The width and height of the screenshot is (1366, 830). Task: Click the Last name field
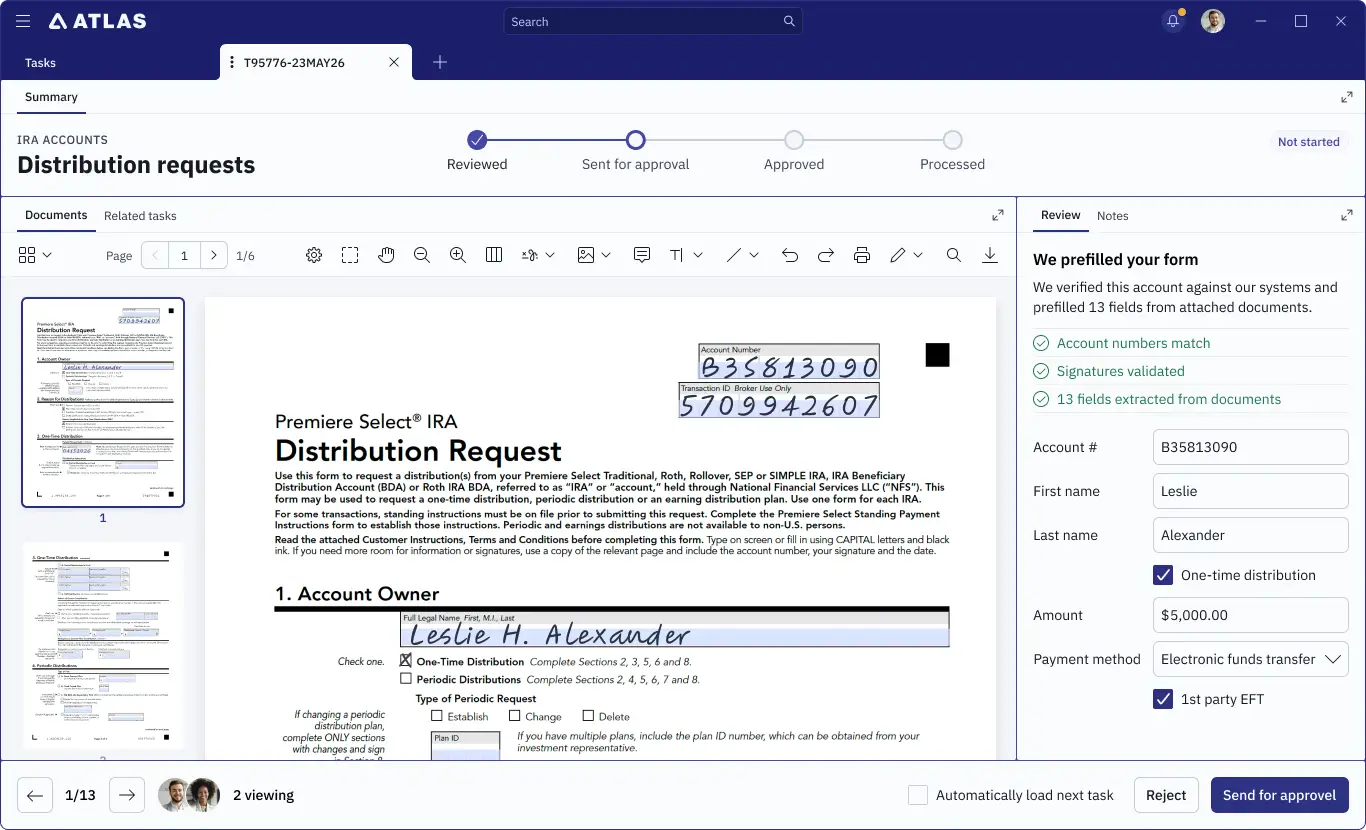(1251, 535)
